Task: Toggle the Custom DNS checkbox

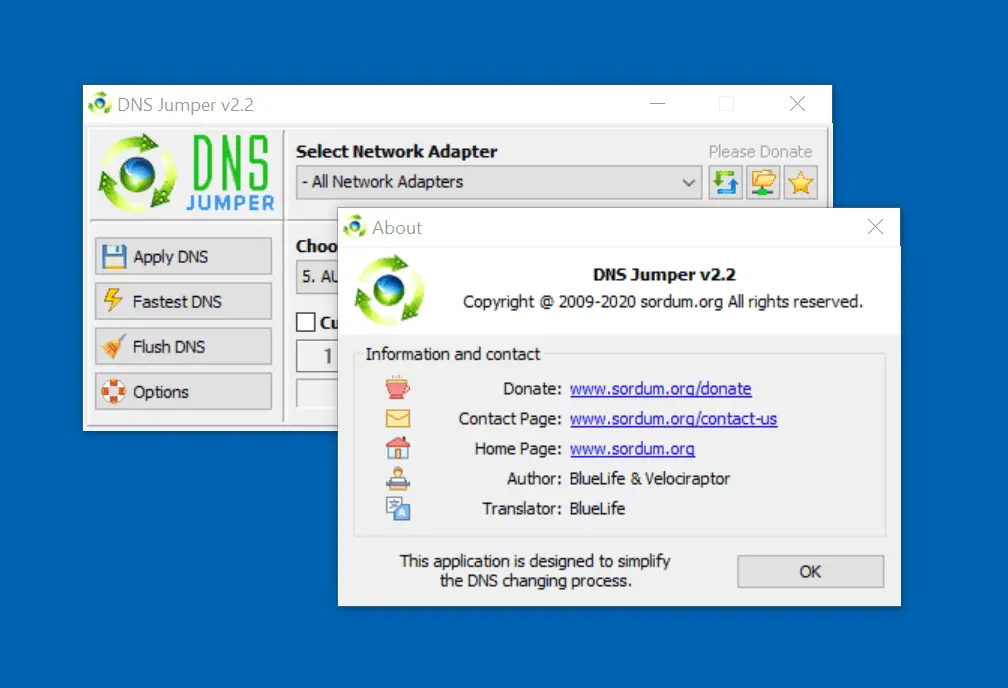Action: (x=305, y=322)
